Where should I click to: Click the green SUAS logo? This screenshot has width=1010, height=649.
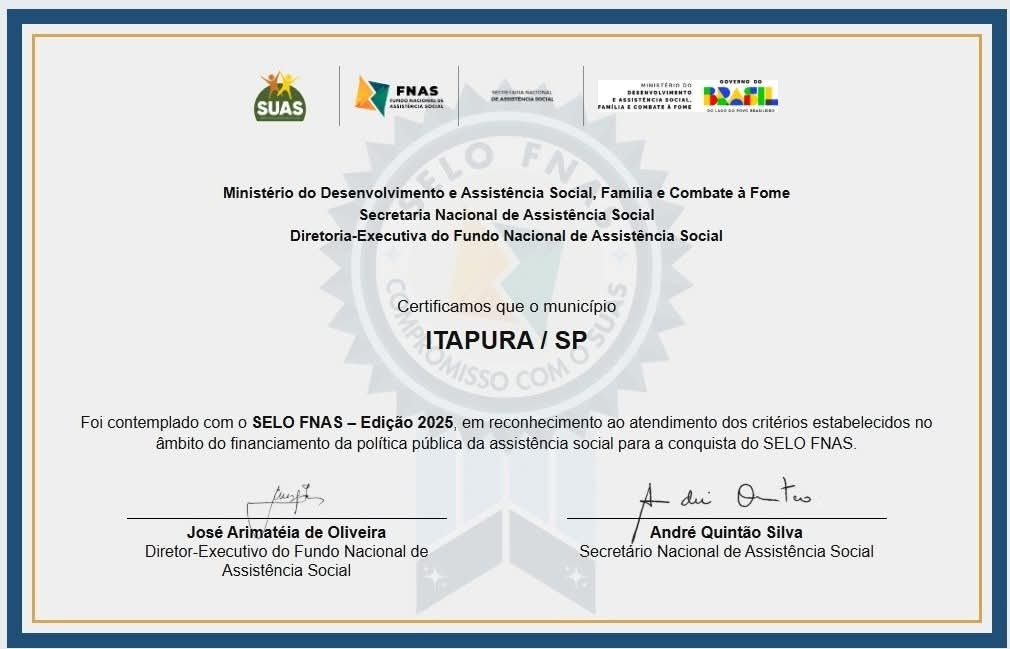(280, 96)
